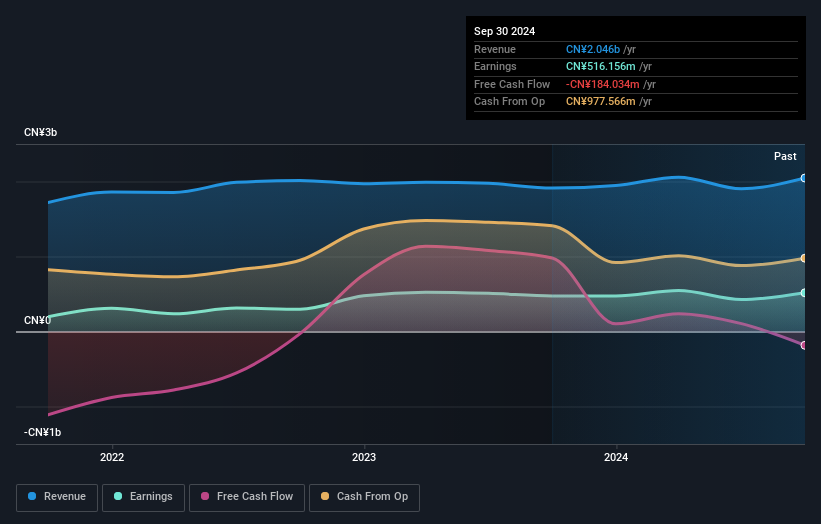Screen dimensions: 821x524
Task: Select the Free Cash Flow endpoint marker
Action: (x=804, y=345)
